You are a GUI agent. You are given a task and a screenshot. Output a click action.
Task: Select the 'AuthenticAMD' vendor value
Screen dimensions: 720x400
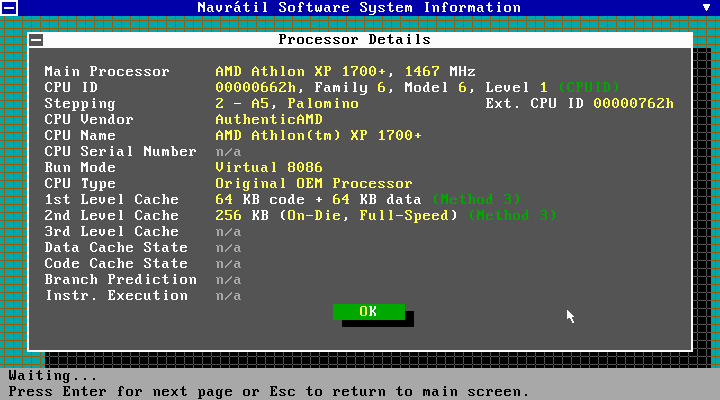coord(269,120)
